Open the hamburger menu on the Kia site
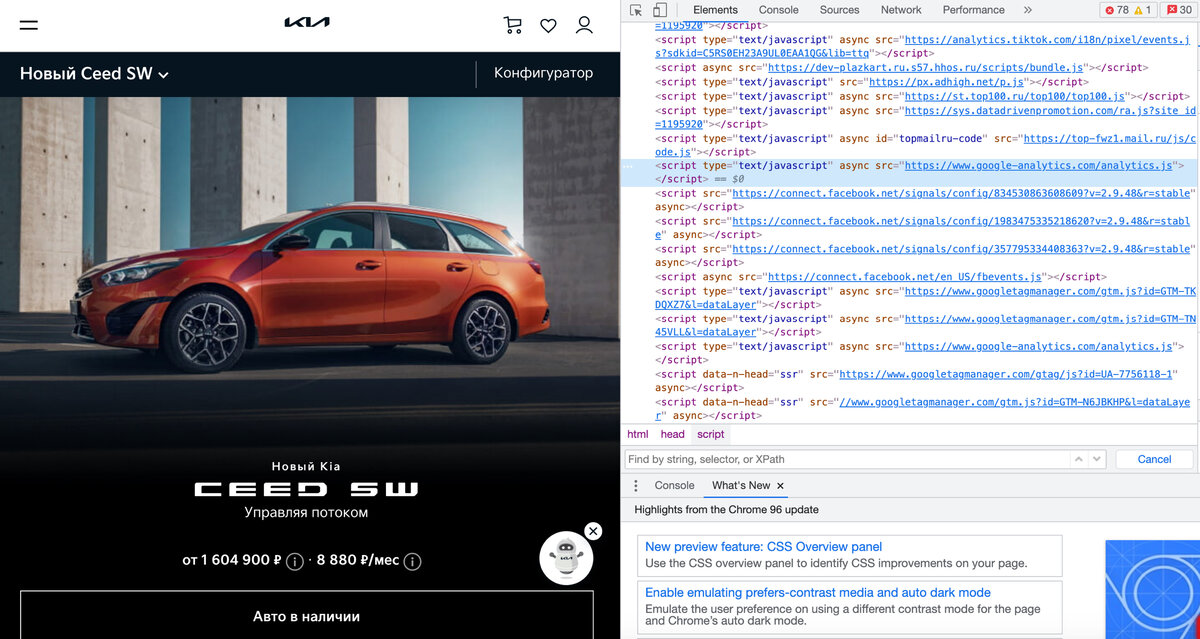Screen dimensions: 1200x639 tap(29, 25)
